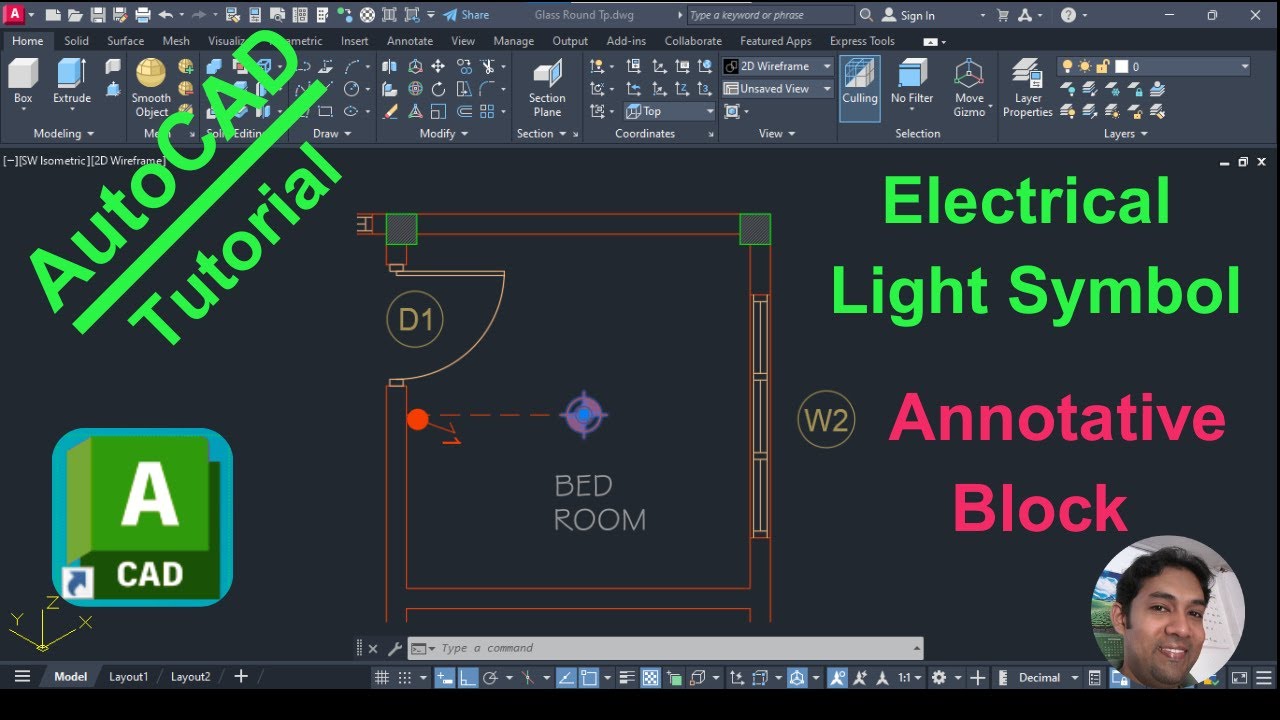Screen dimensions: 1280x720
Task: Click the Share button
Action: 466,15
